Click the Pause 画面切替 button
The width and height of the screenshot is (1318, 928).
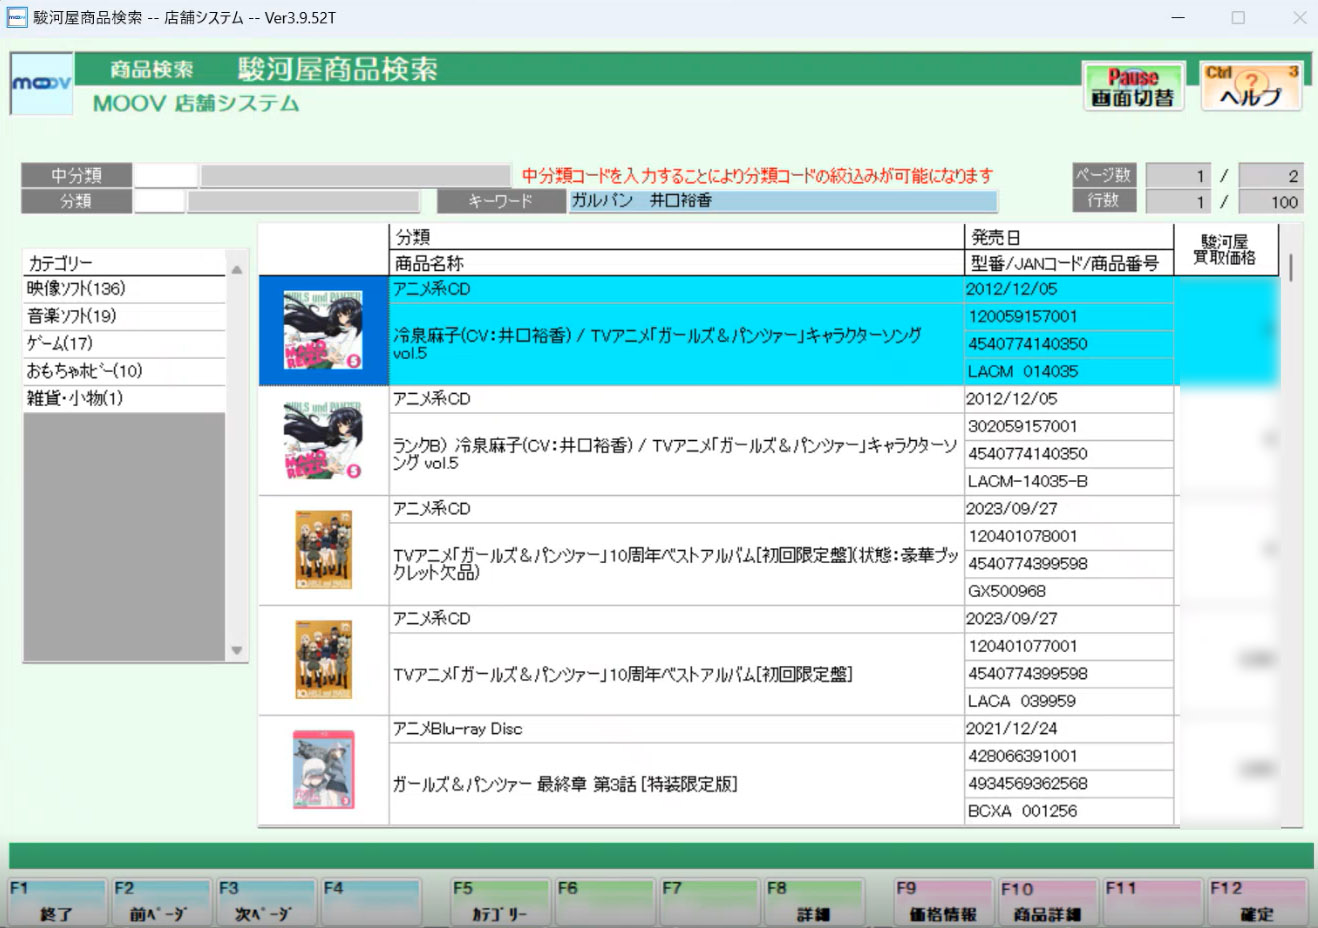1132,87
